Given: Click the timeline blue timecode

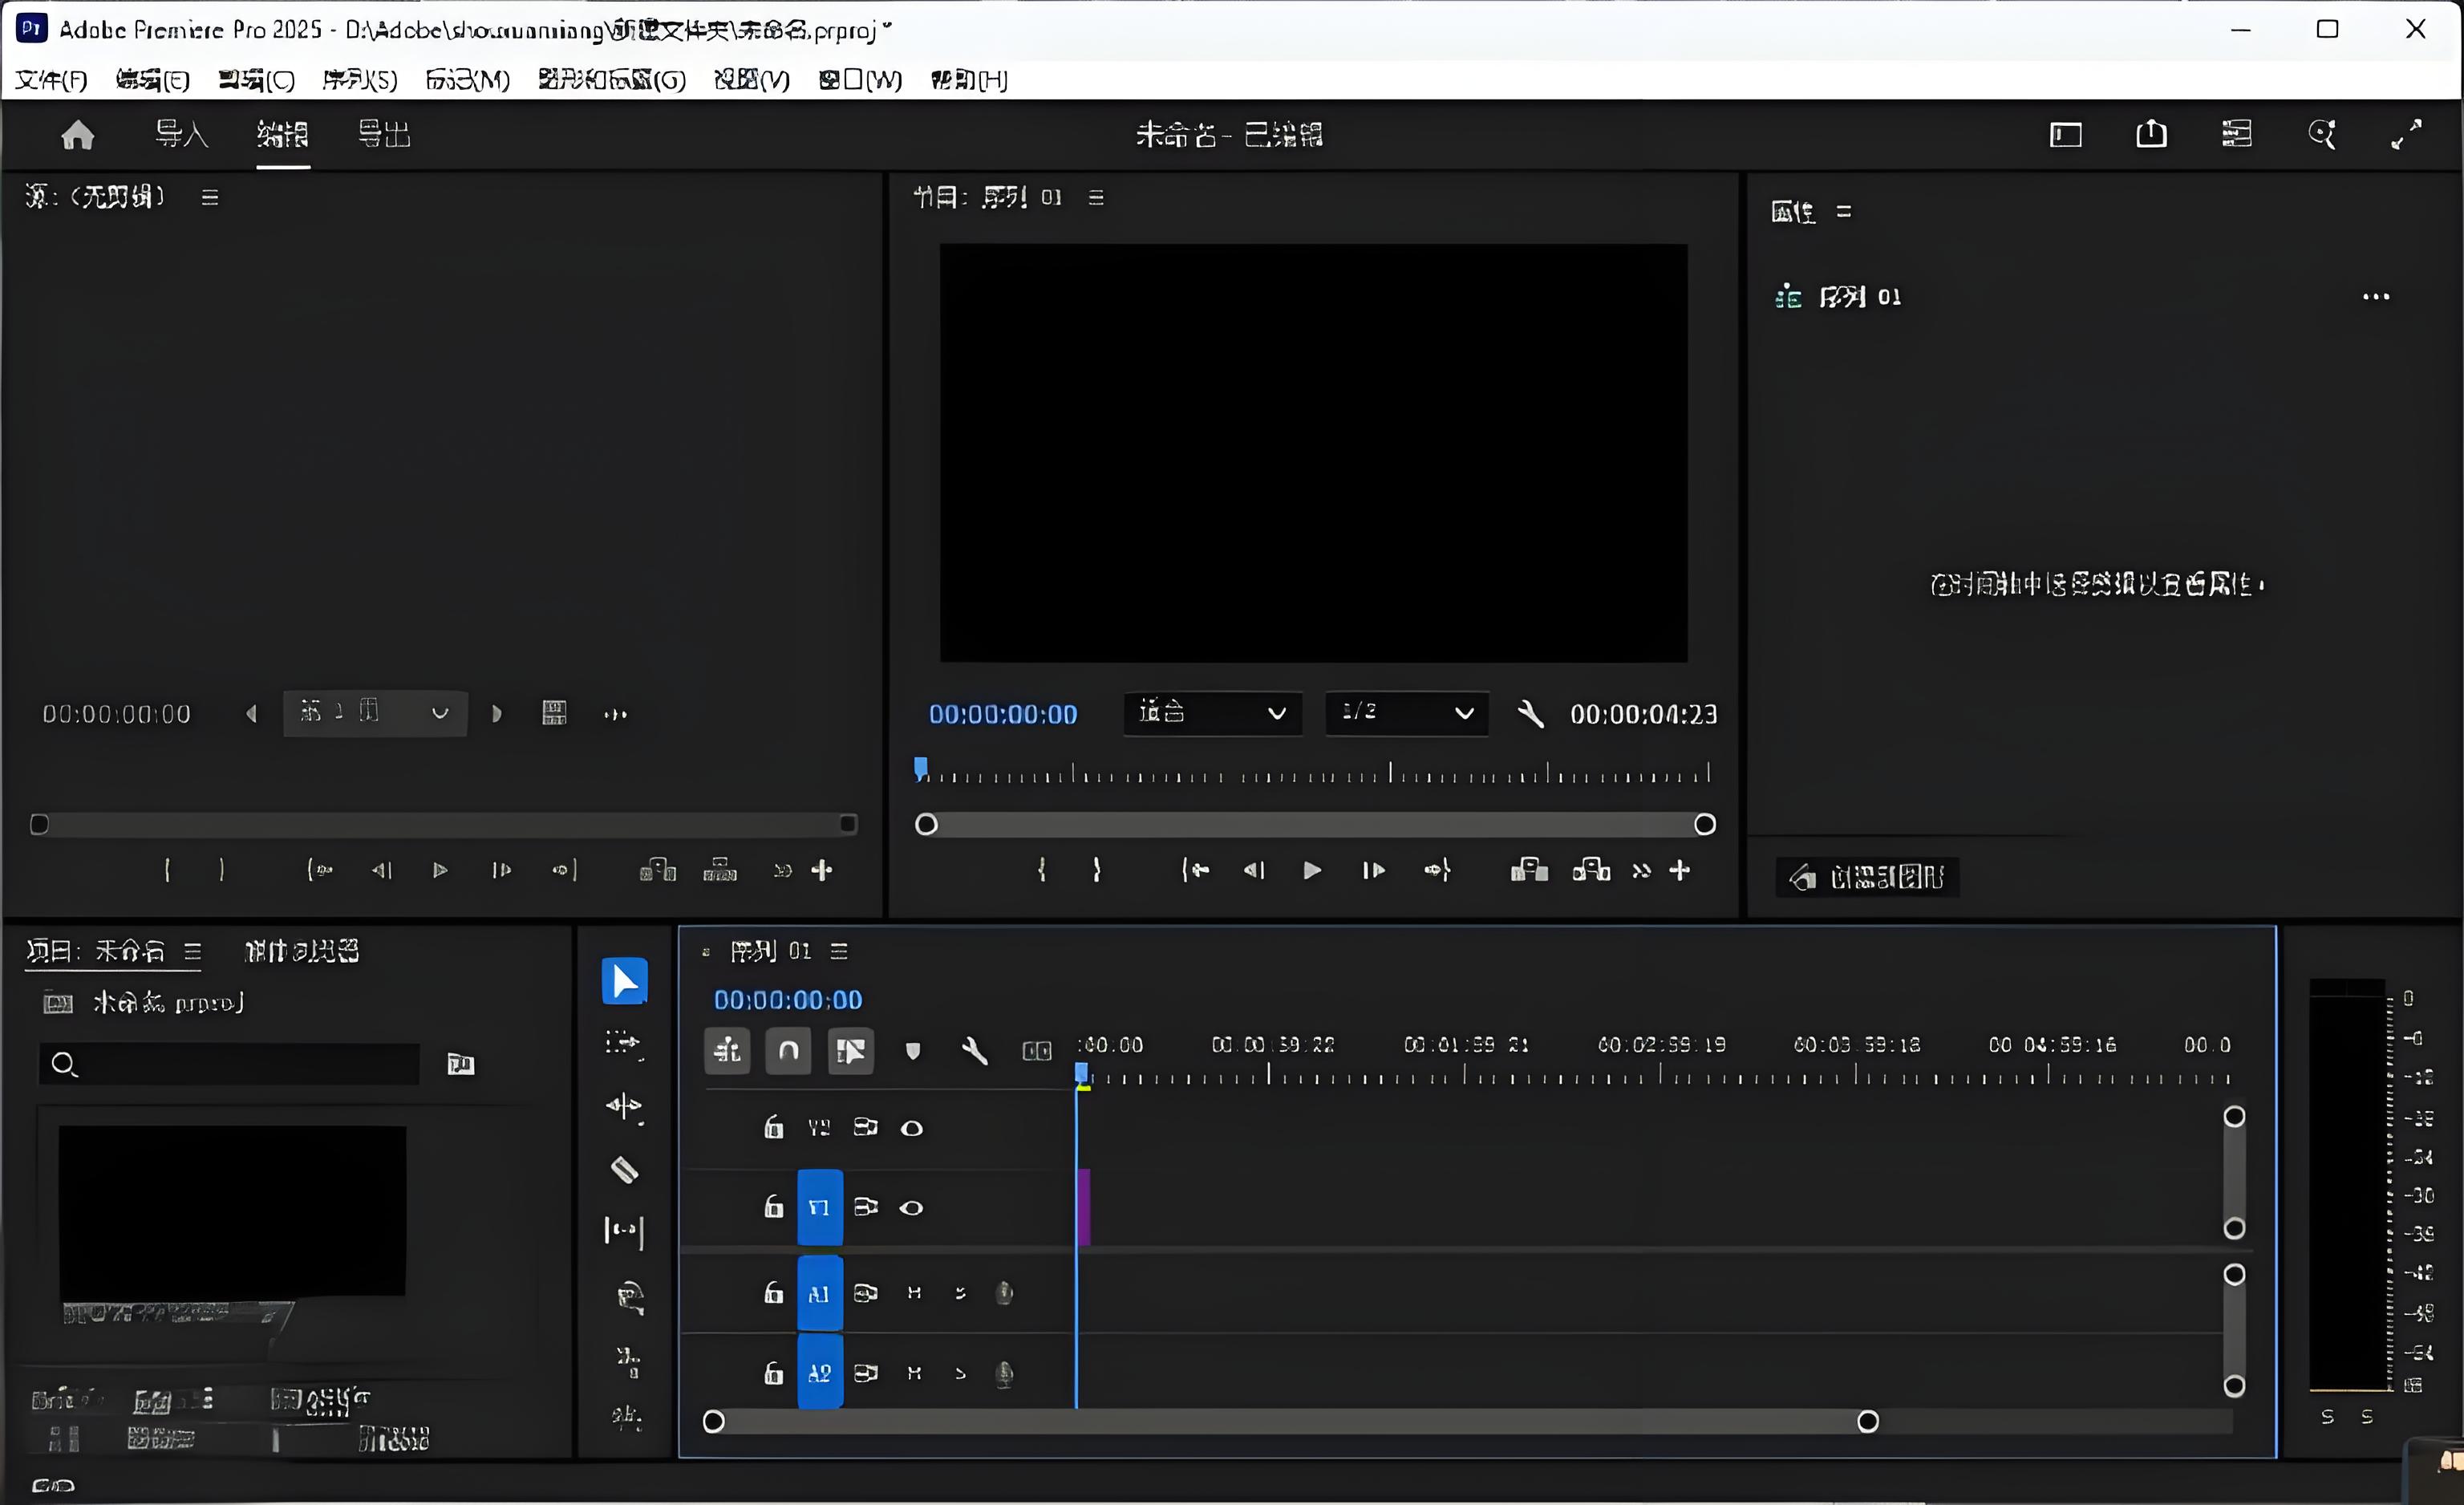Looking at the screenshot, I should (788, 1000).
